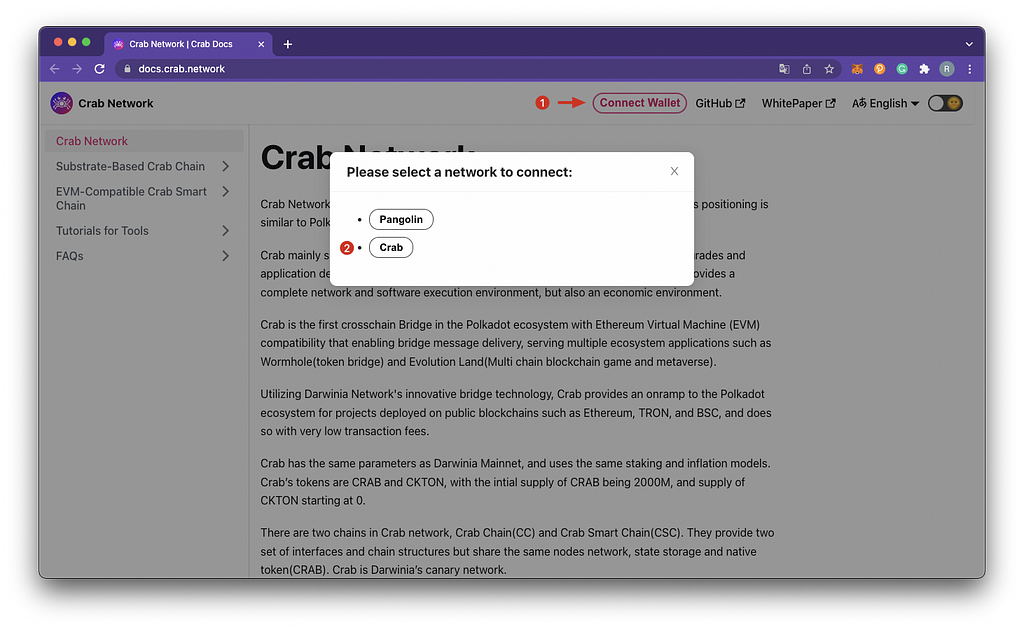Open the translate page icon
Viewport: 1024px width, 630px height.
coord(784,69)
